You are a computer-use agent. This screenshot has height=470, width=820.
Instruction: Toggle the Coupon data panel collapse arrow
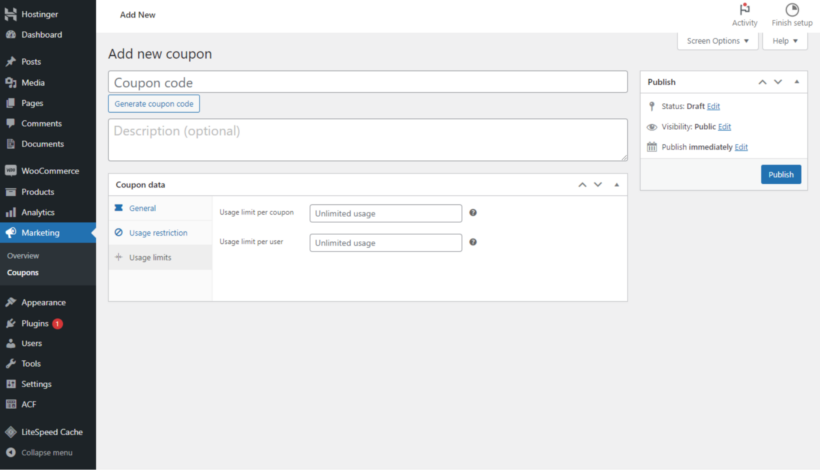coord(617,185)
